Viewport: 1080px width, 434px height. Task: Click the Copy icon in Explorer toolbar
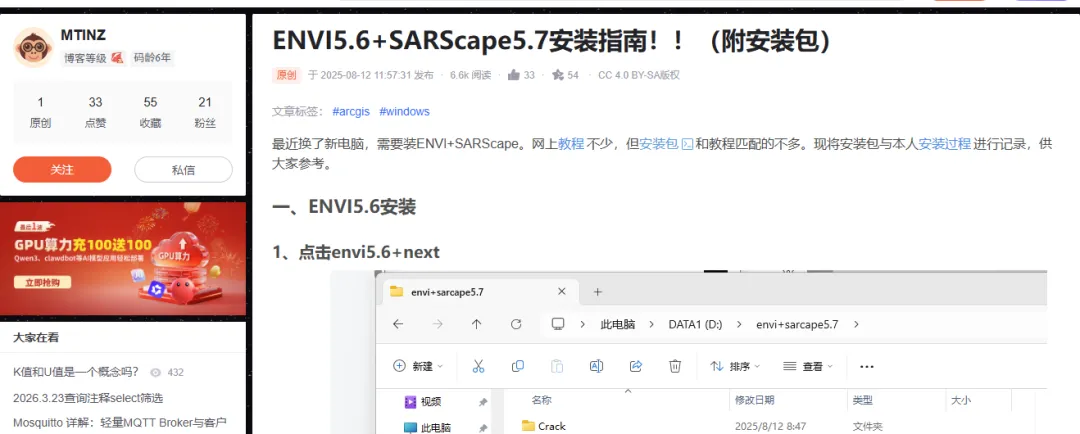point(518,366)
